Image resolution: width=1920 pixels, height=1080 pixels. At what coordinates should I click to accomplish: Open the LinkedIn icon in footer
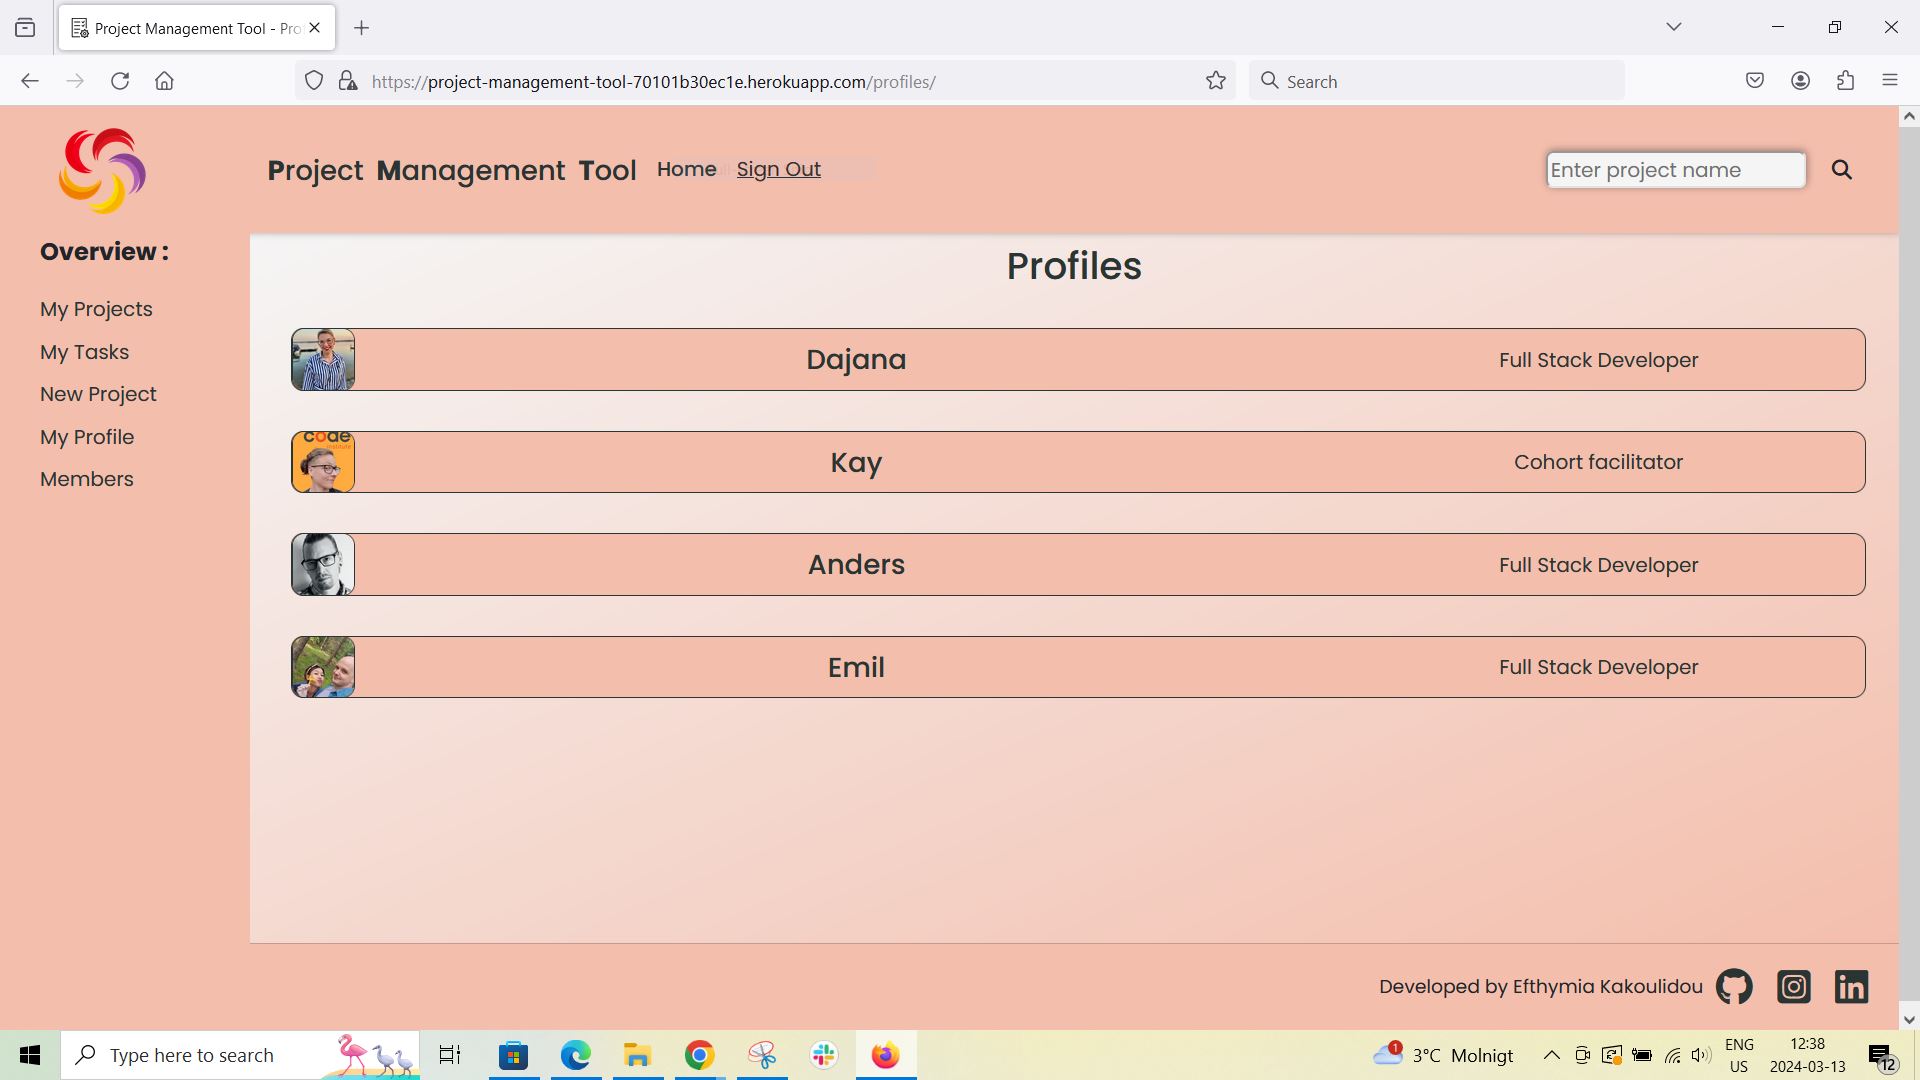(x=1851, y=986)
